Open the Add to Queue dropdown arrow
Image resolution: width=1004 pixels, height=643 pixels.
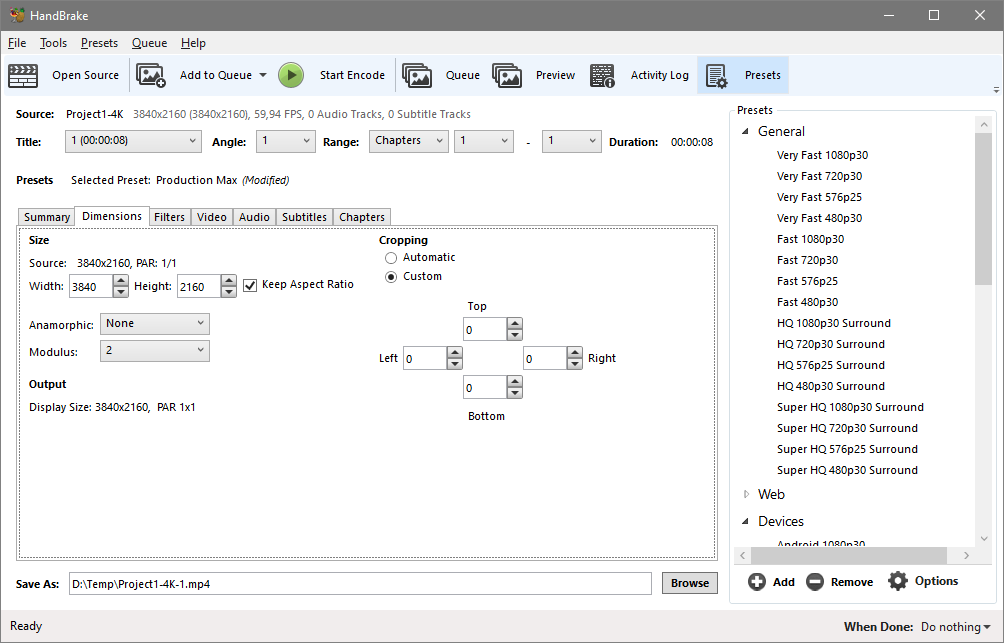click(x=263, y=75)
